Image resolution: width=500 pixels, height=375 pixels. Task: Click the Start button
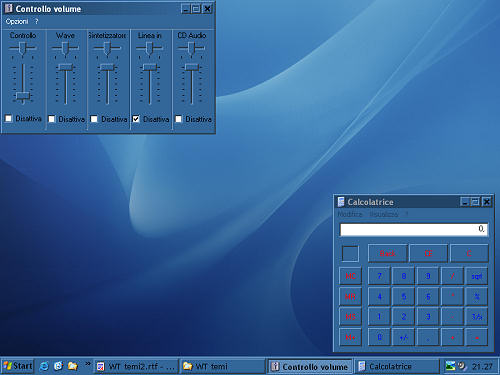(17, 366)
